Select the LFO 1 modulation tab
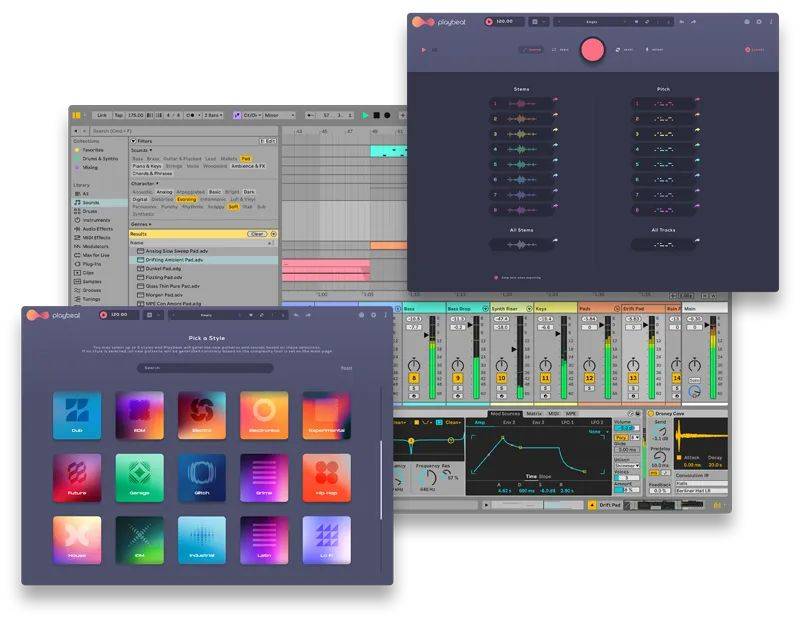800x618 pixels. click(x=567, y=423)
